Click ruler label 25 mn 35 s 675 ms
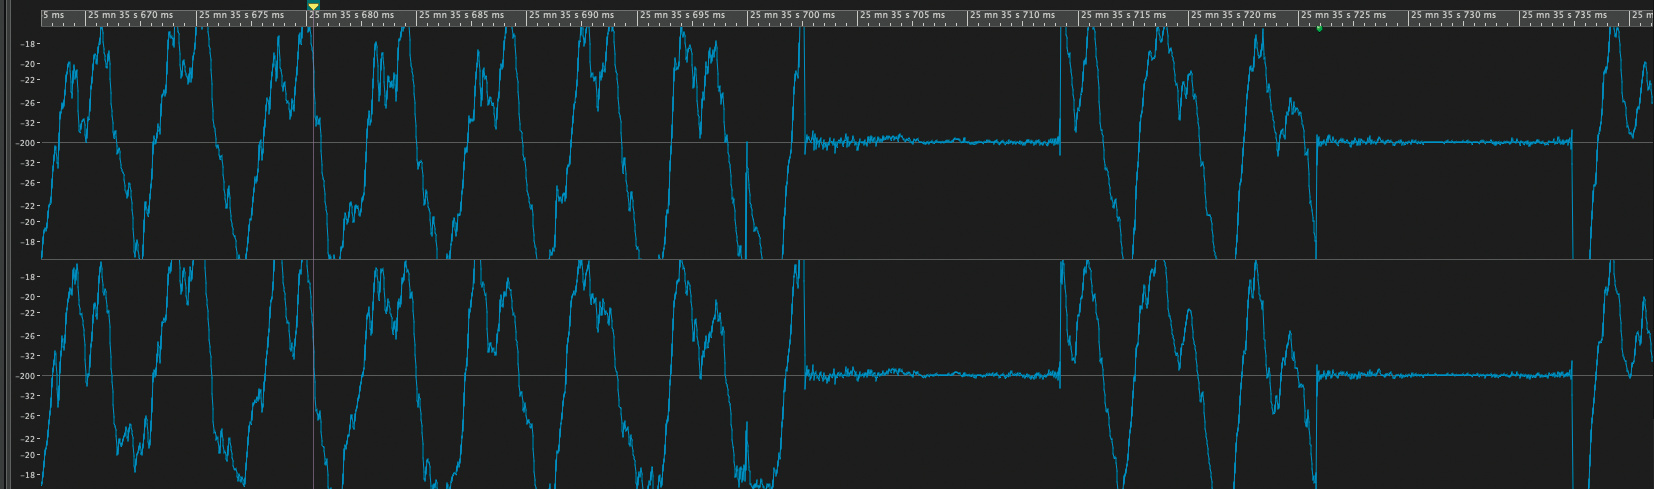The image size is (1654, 489). point(242,15)
